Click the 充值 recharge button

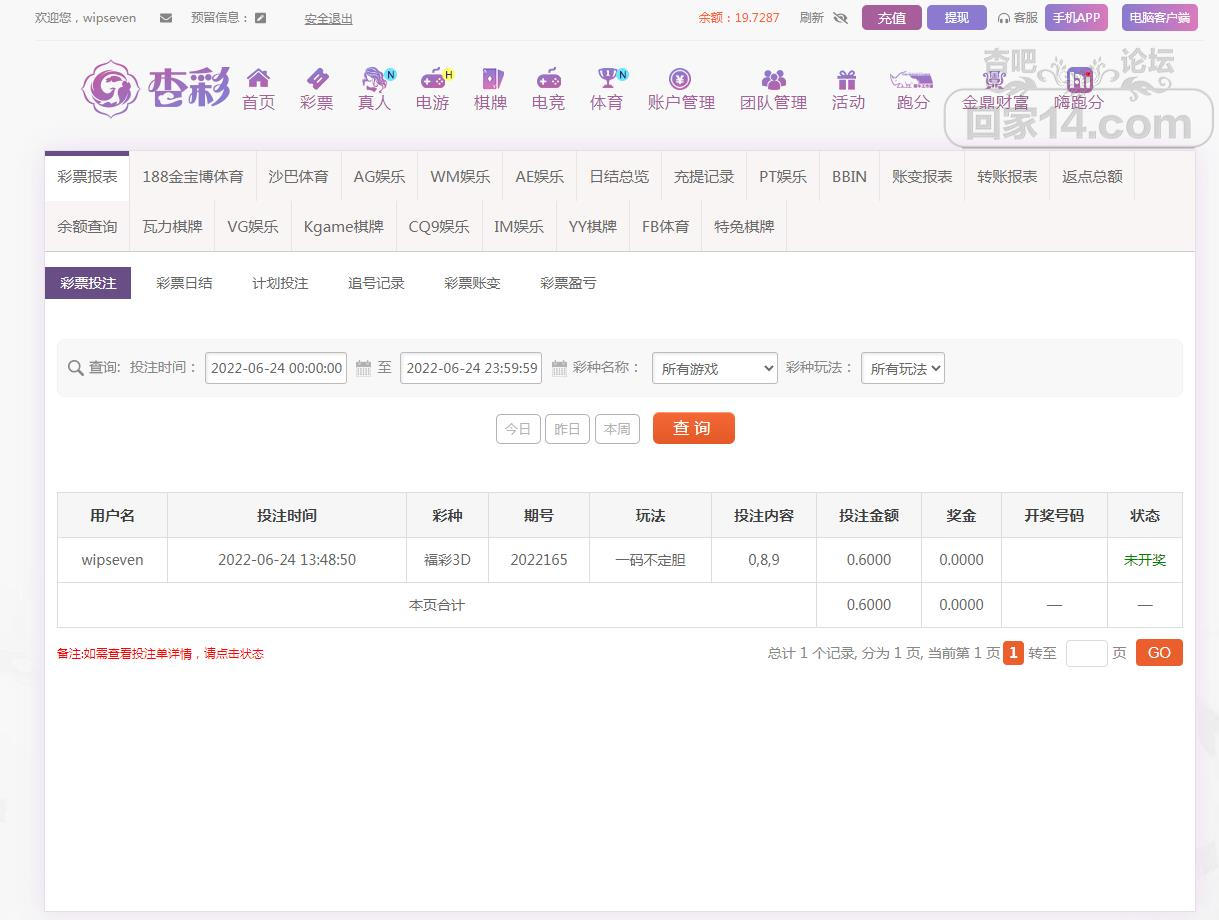[x=891, y=18]
